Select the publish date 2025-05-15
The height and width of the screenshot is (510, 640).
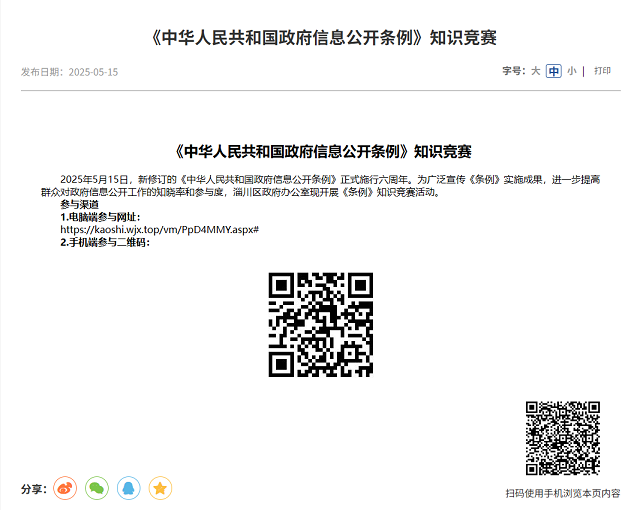[x=93, y=72]
